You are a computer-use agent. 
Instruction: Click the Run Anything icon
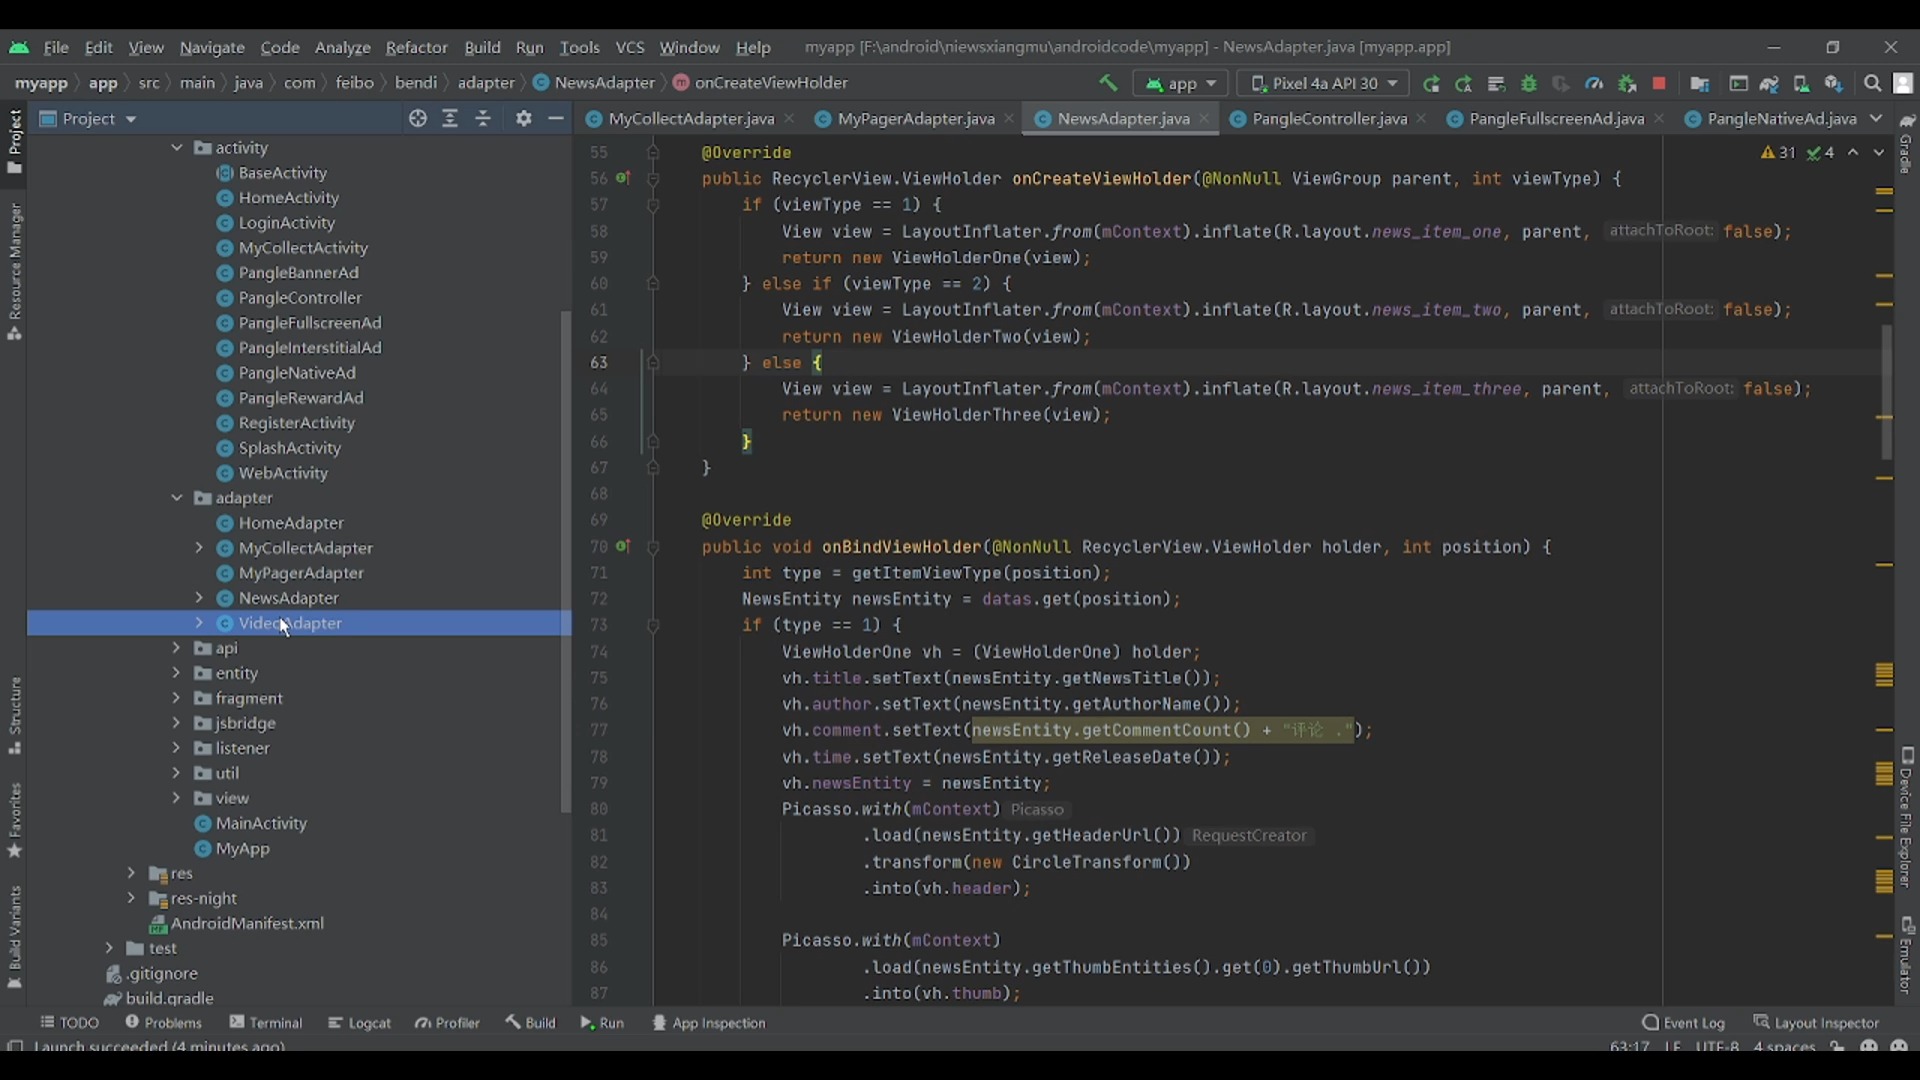[x=1738, y=84]
